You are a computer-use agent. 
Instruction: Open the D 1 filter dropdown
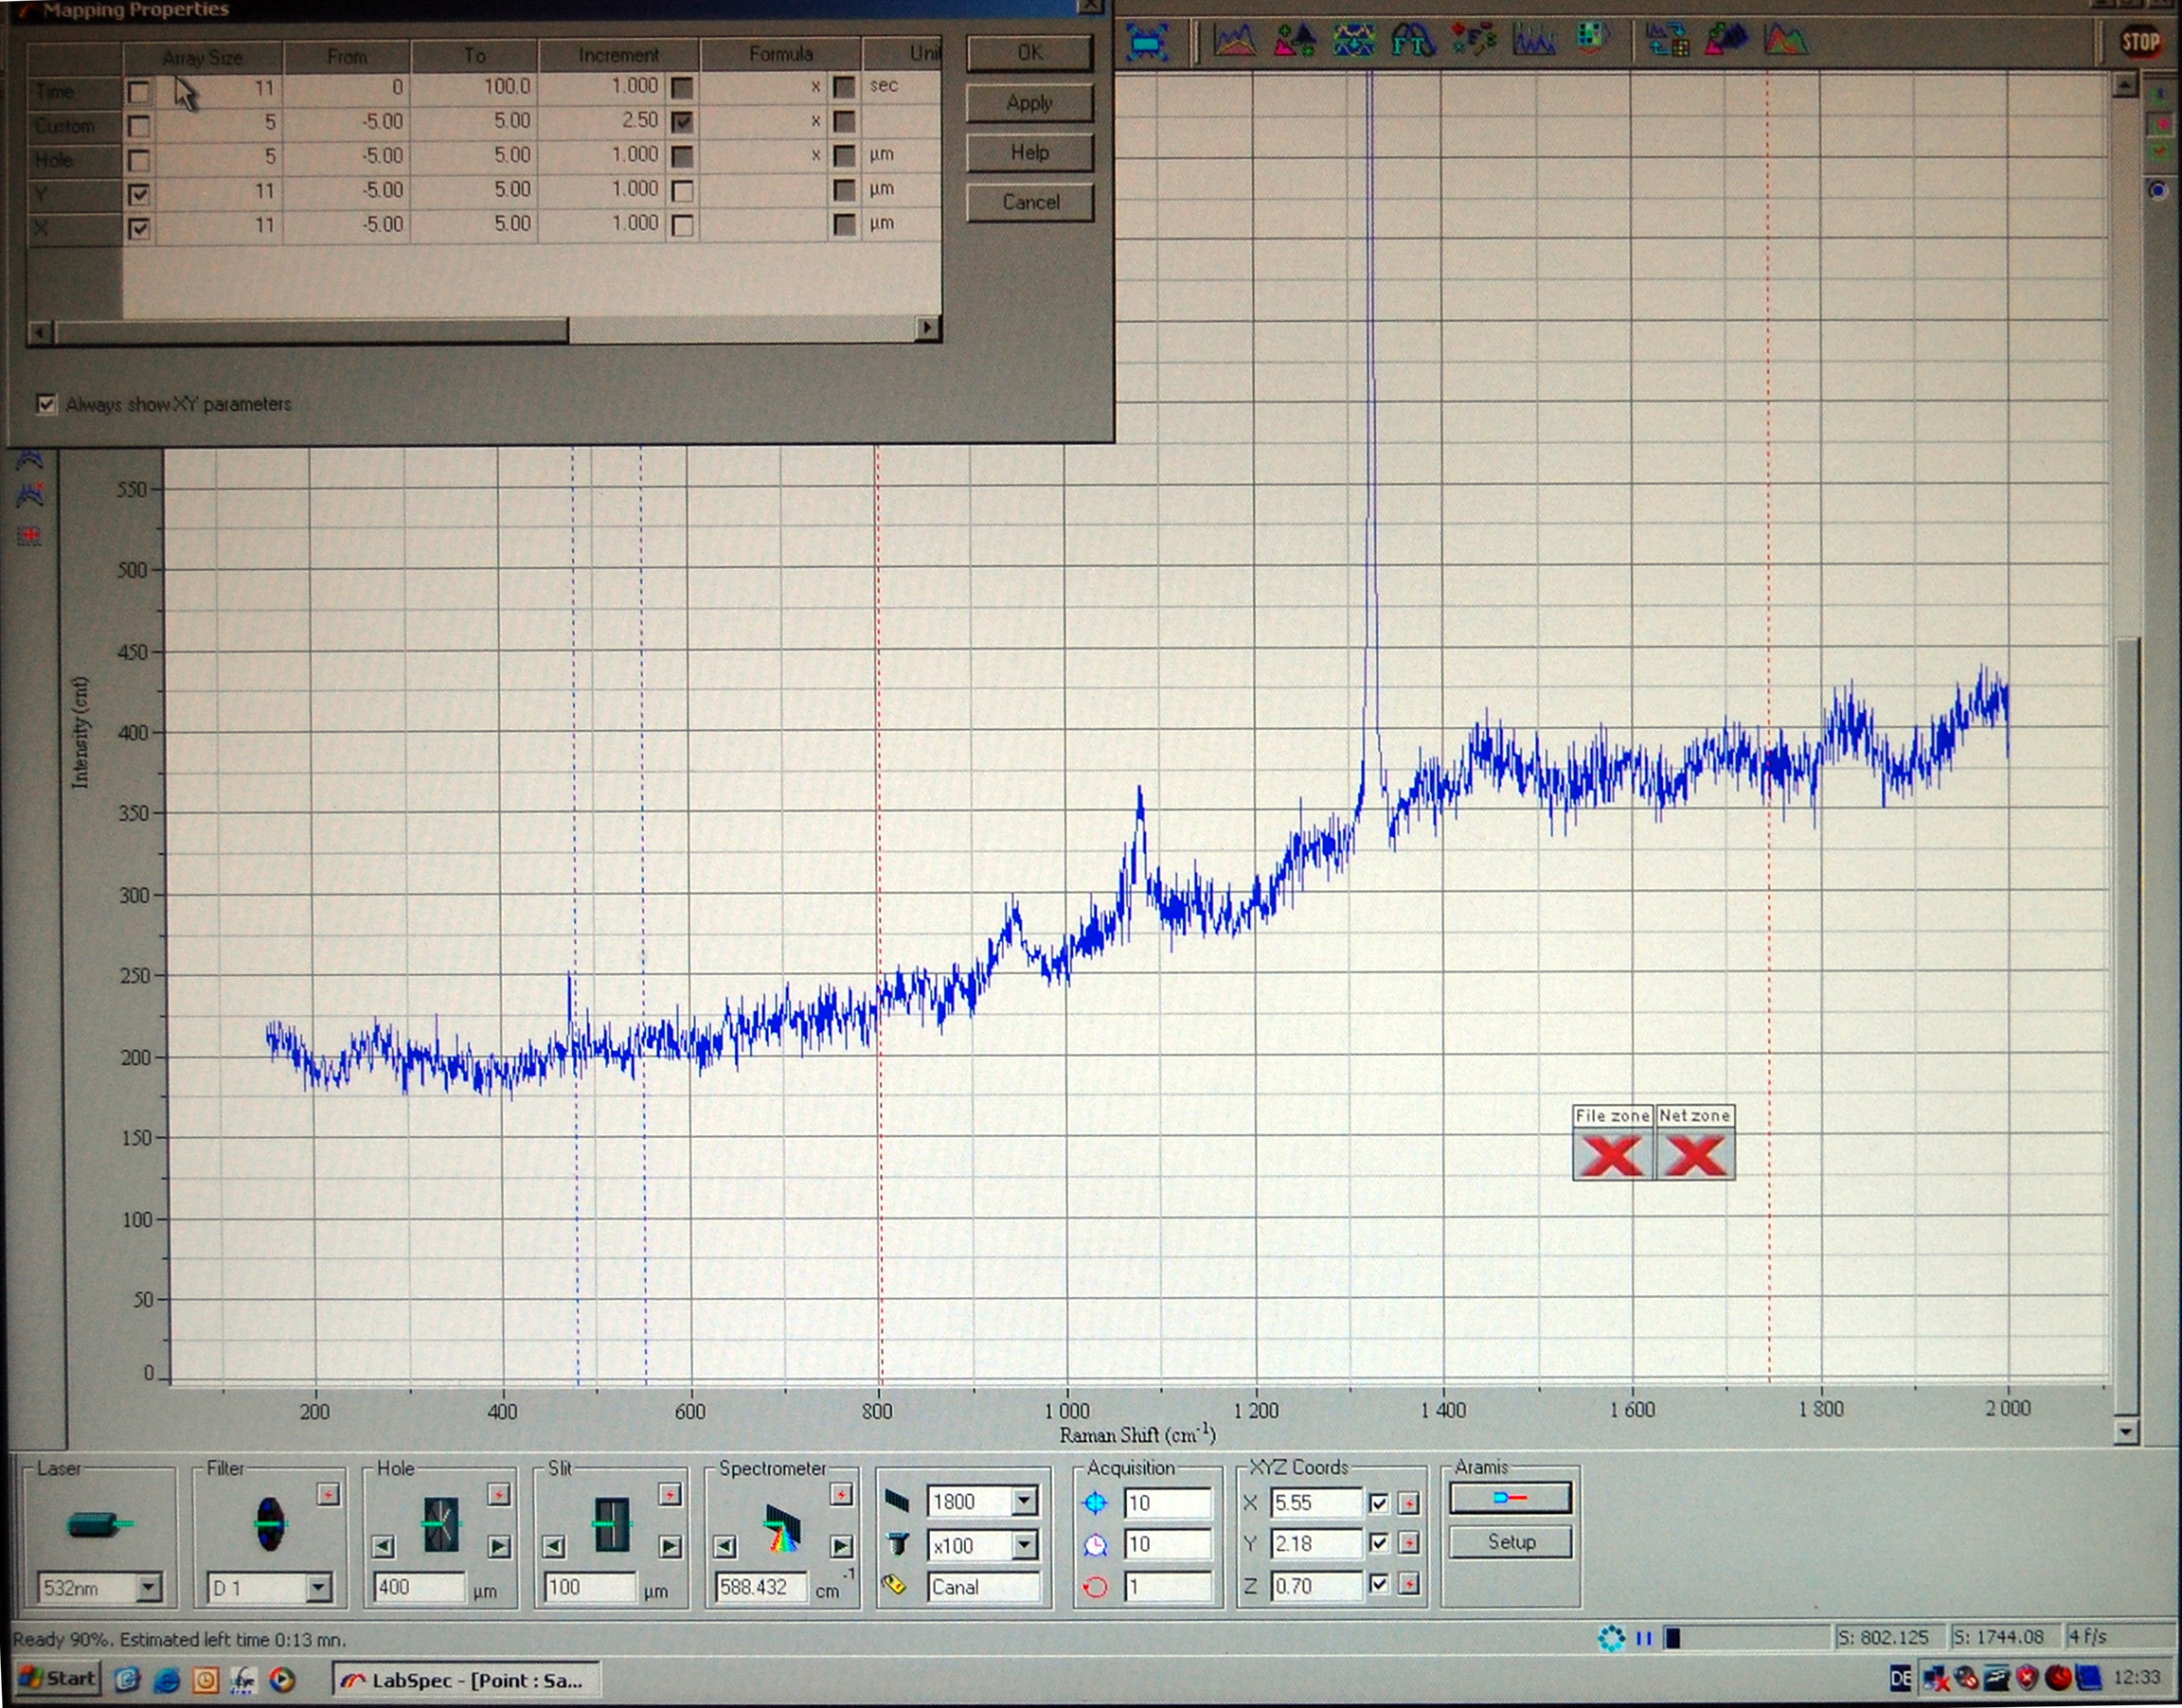pyautogui.click(x=319, y=1587)
